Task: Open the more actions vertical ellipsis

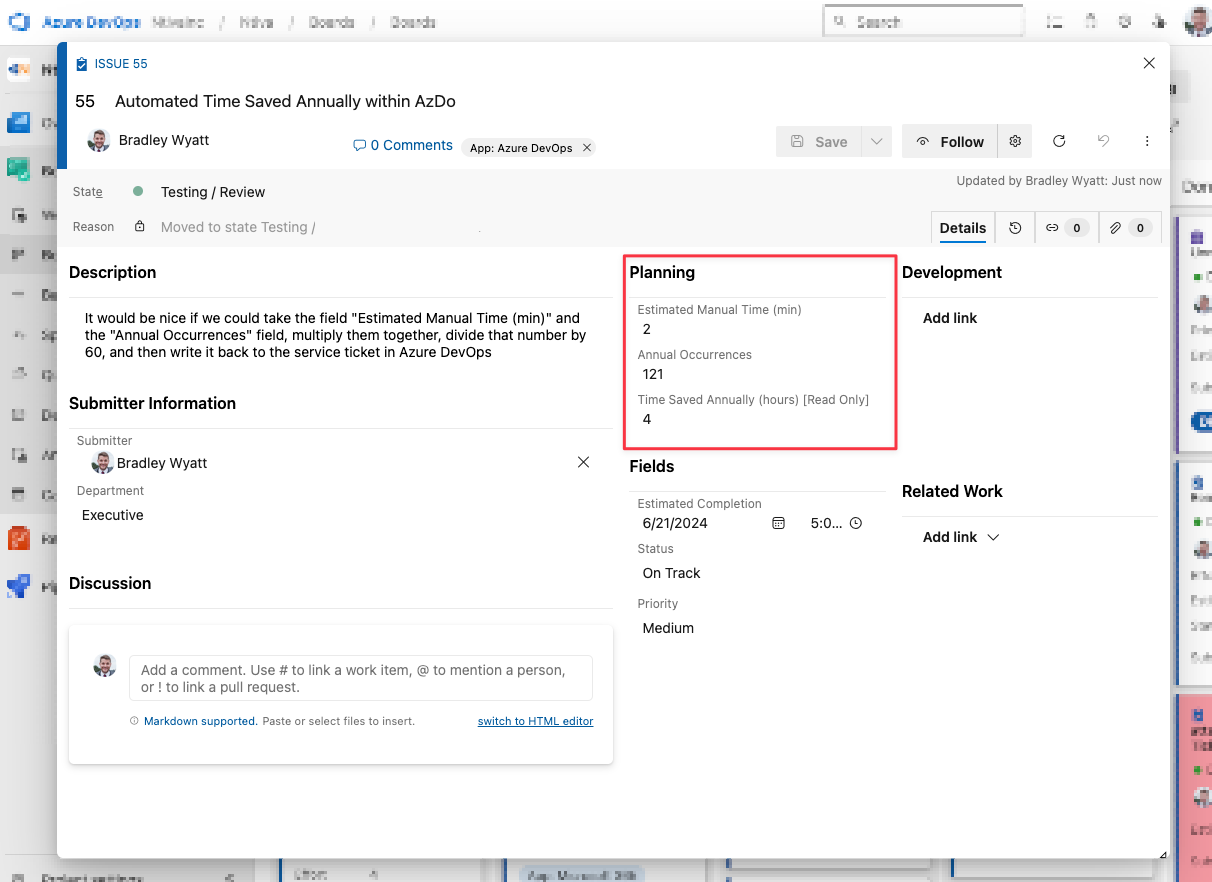Action: pos(1147,142)
